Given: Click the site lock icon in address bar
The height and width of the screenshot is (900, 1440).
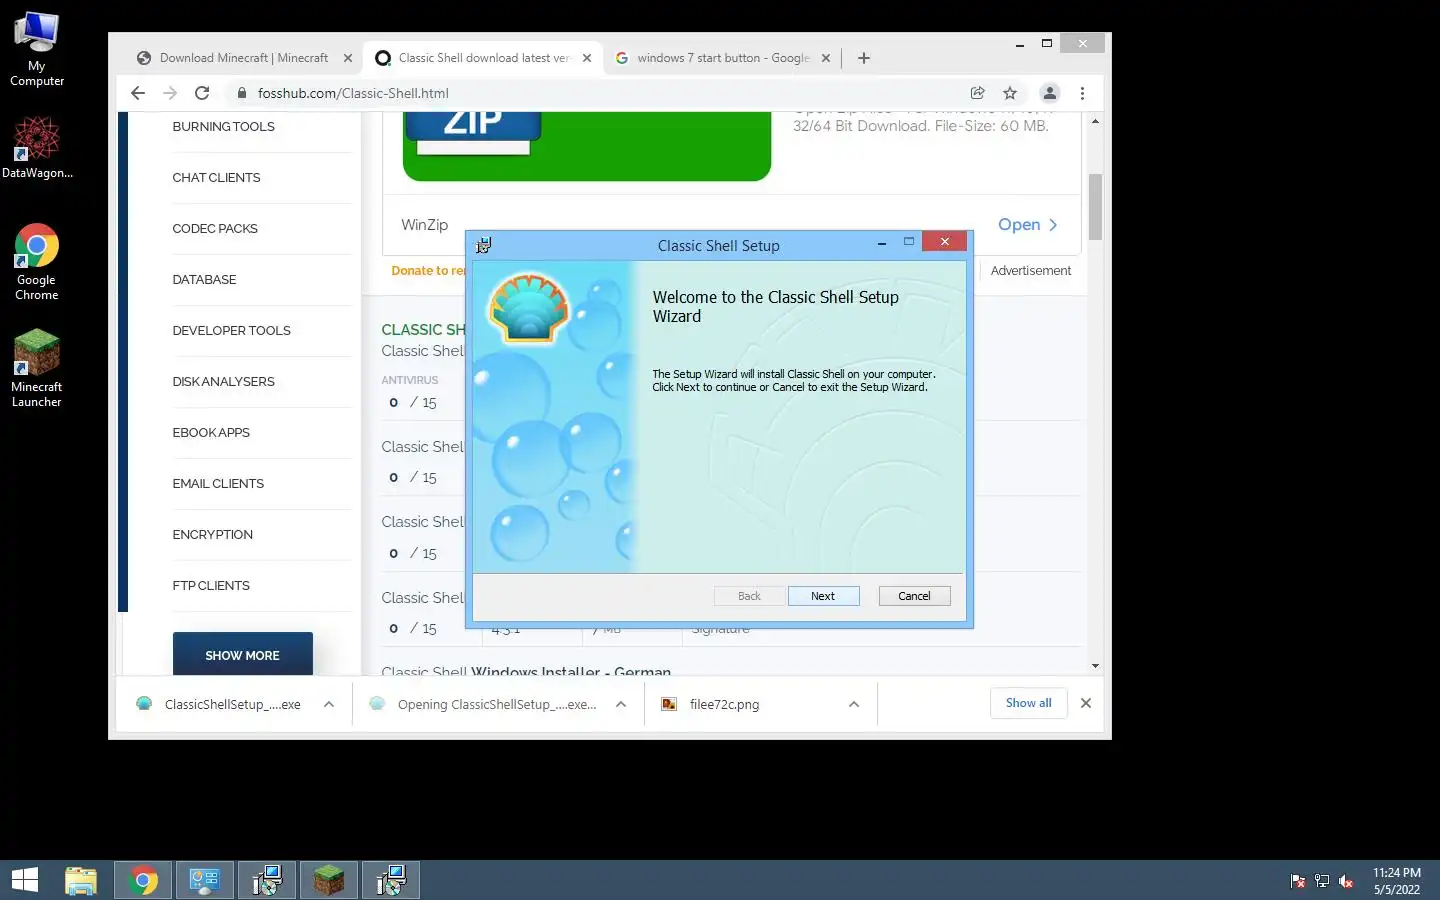Looking at the screenshot, I should (x=241, y=93).
